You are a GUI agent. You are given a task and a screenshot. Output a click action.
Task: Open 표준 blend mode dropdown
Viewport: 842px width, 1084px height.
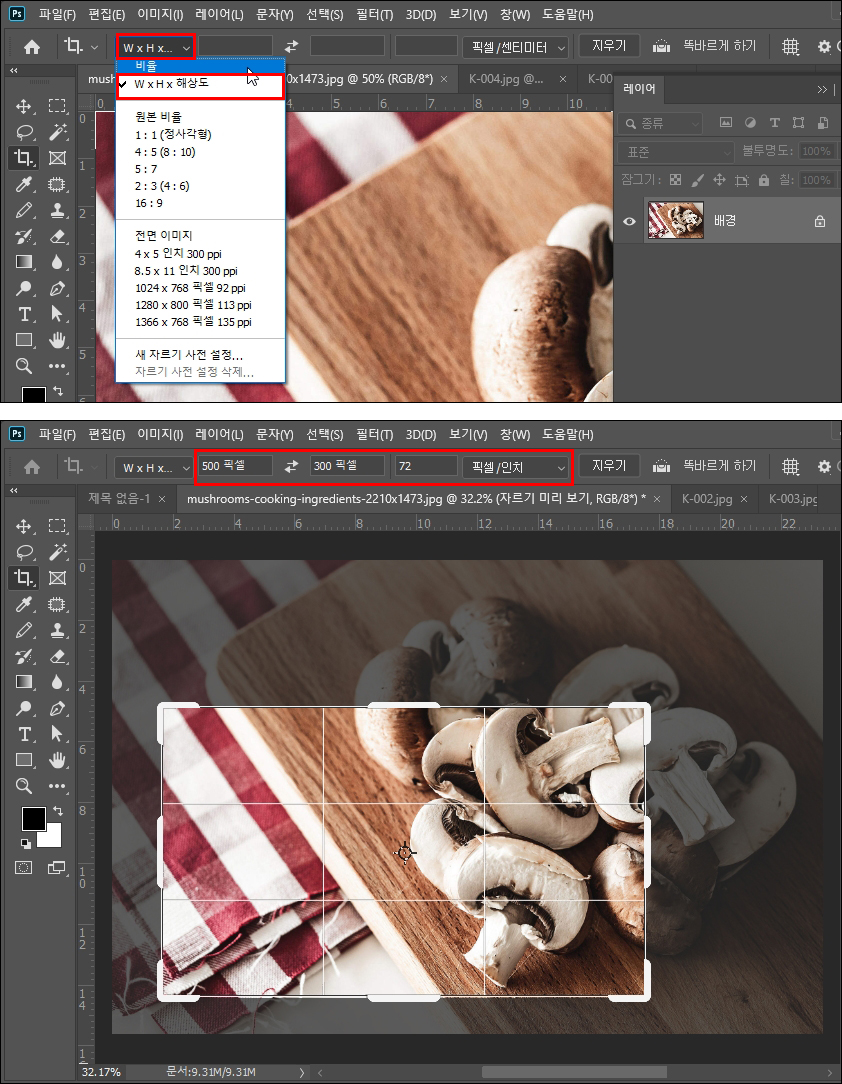[x=675, y=151]
